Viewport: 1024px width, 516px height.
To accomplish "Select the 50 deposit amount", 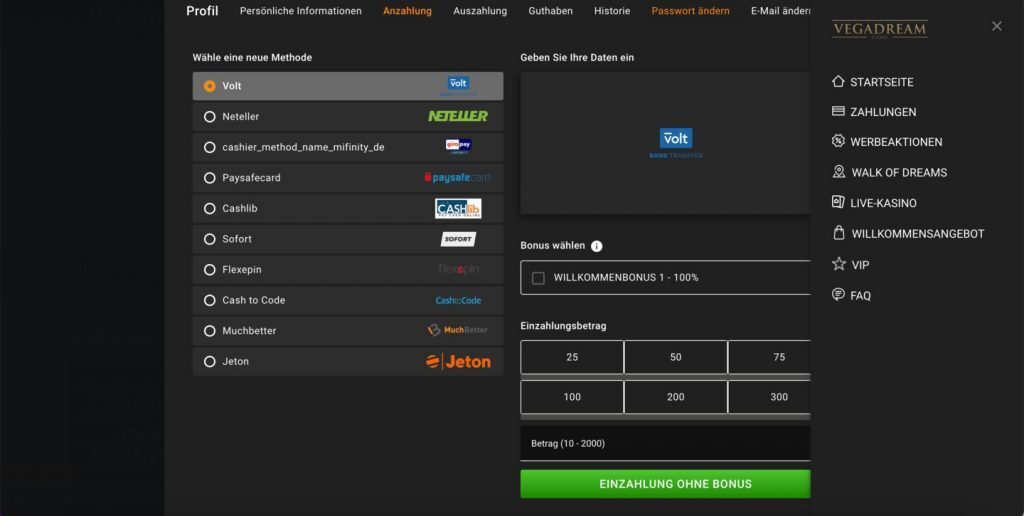I will point(675,357).
